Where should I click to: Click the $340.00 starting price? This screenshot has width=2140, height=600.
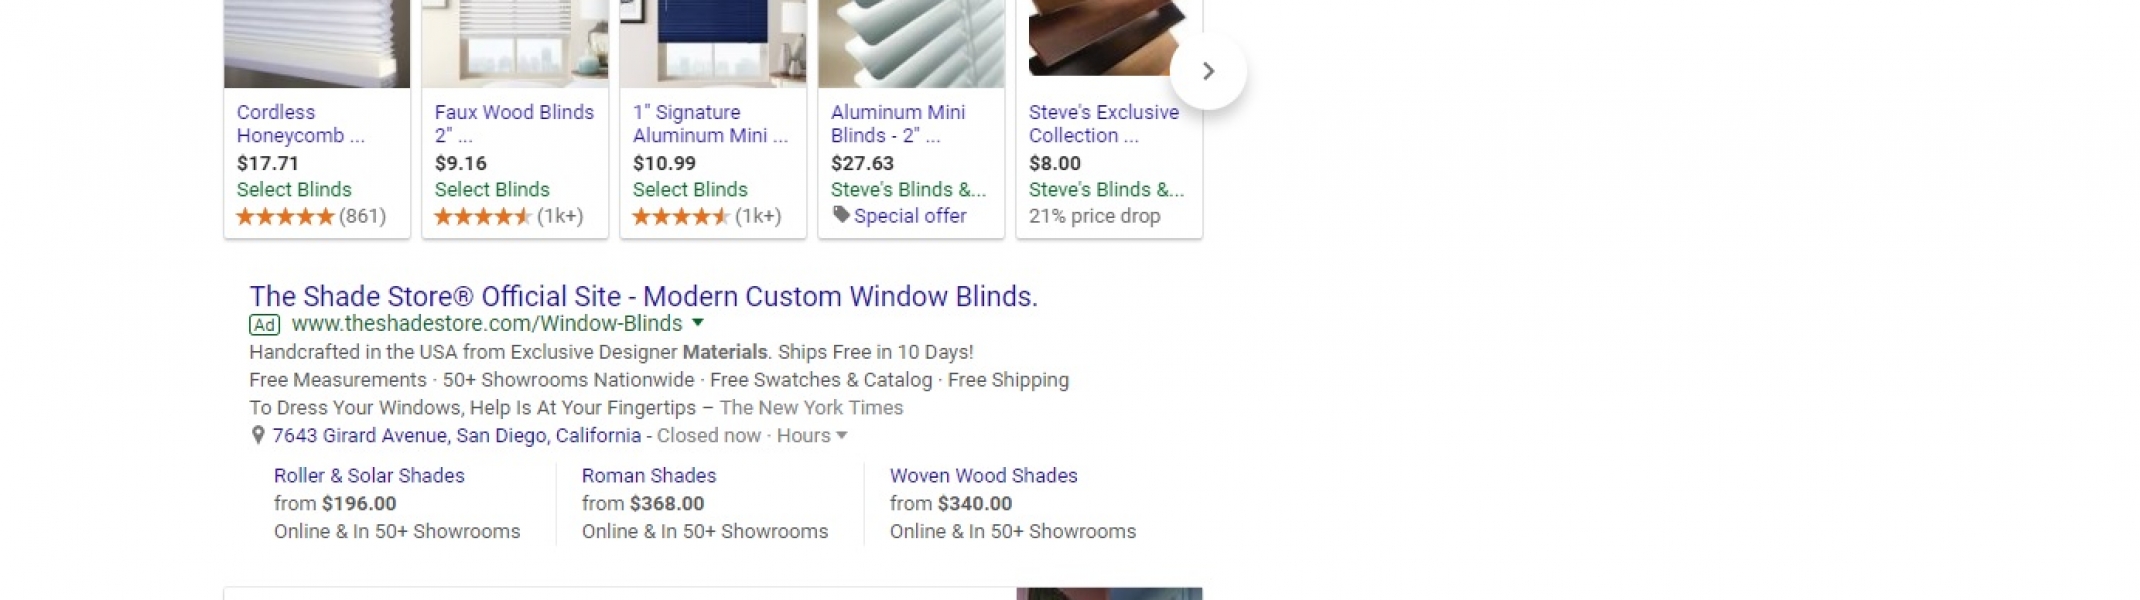coord(975,504)
